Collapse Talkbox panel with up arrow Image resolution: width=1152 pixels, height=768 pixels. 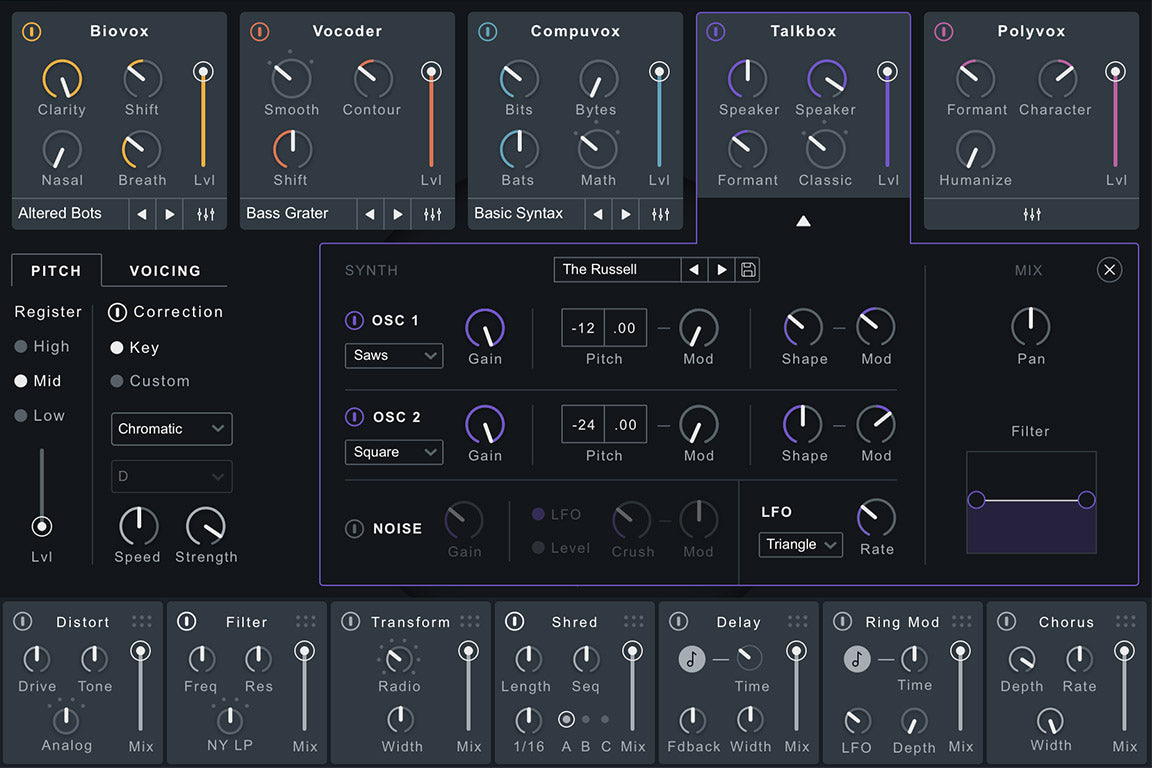(x=803, y=220)
